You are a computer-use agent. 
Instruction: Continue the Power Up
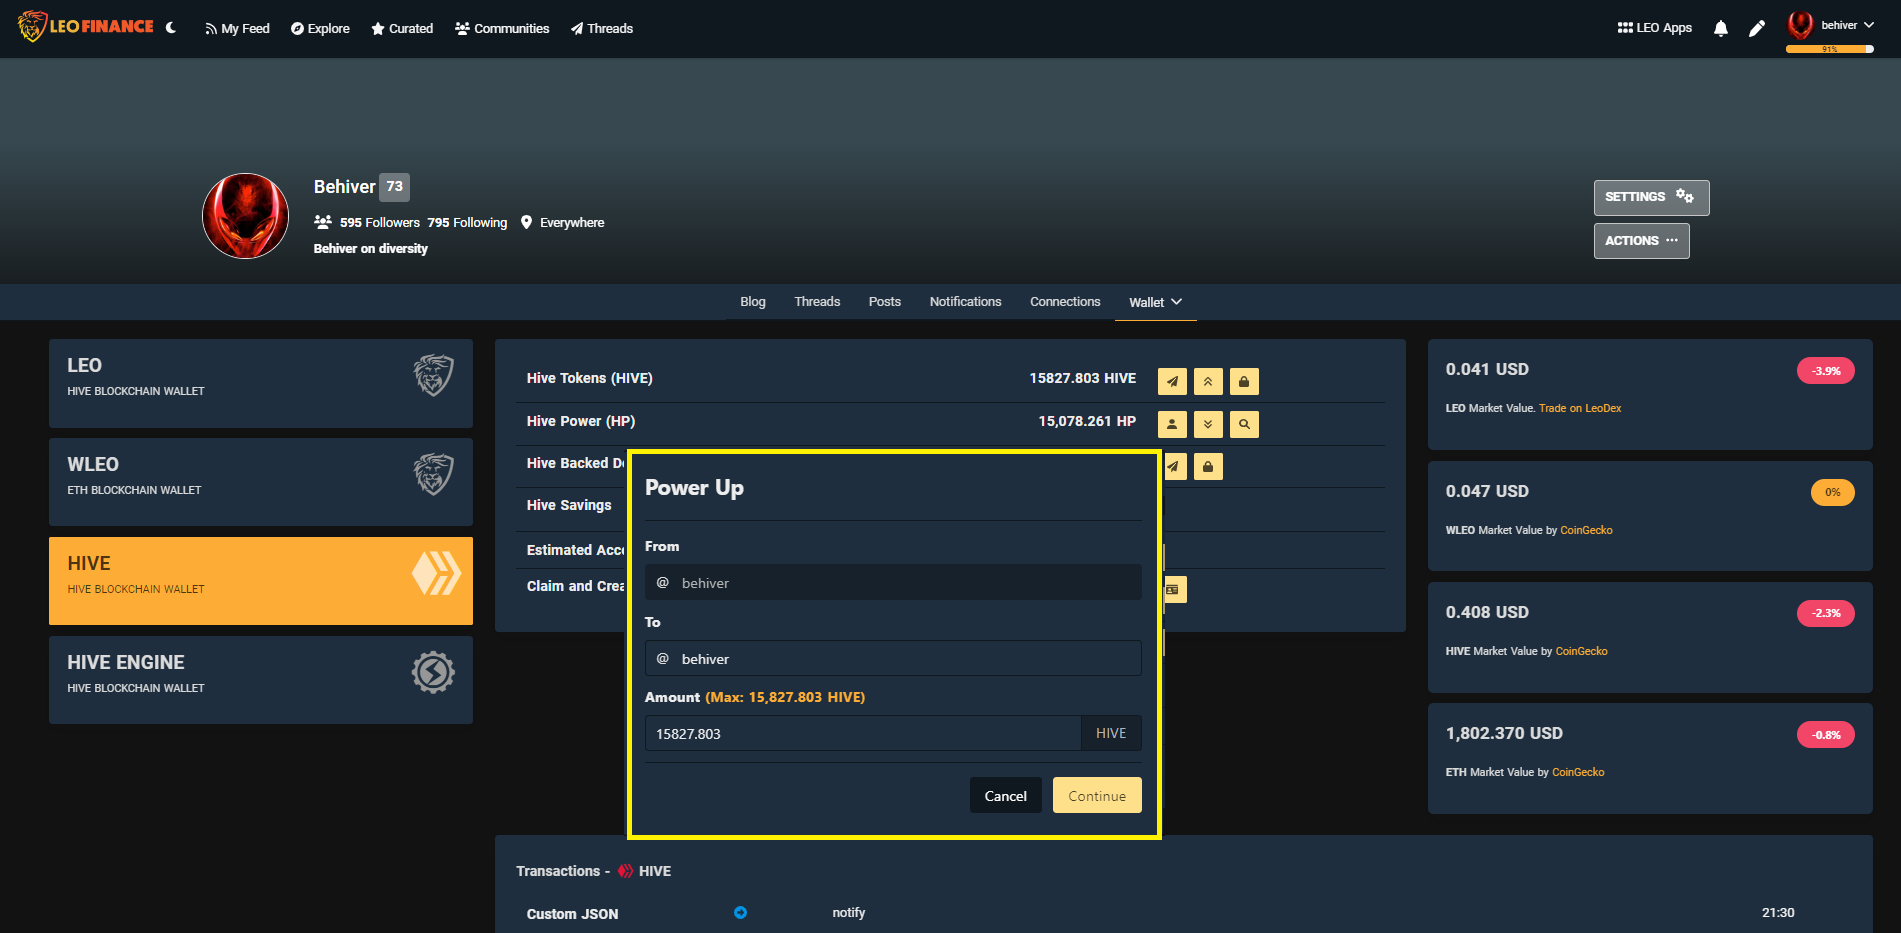[x=1097, y=796]
